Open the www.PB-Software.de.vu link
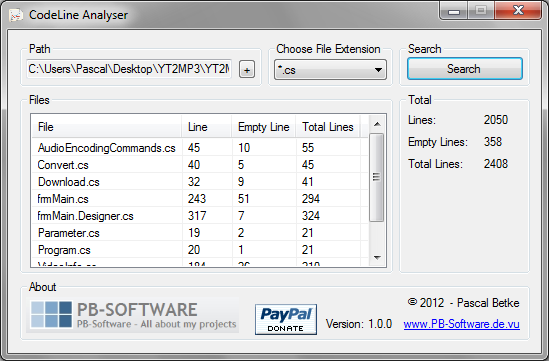The width and height of the screenshot is (549, 361). tap(461, 324)
